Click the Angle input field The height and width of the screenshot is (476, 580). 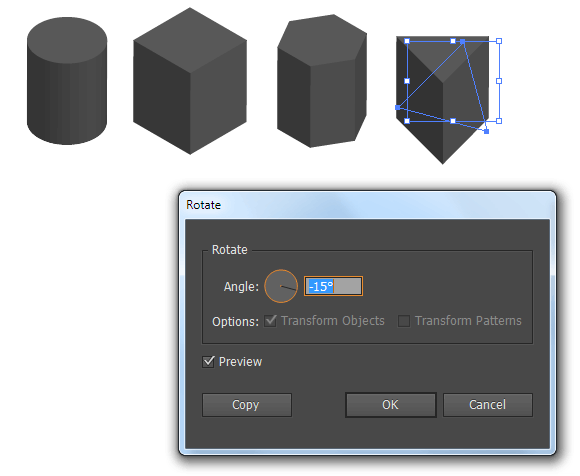coord(333,286)
